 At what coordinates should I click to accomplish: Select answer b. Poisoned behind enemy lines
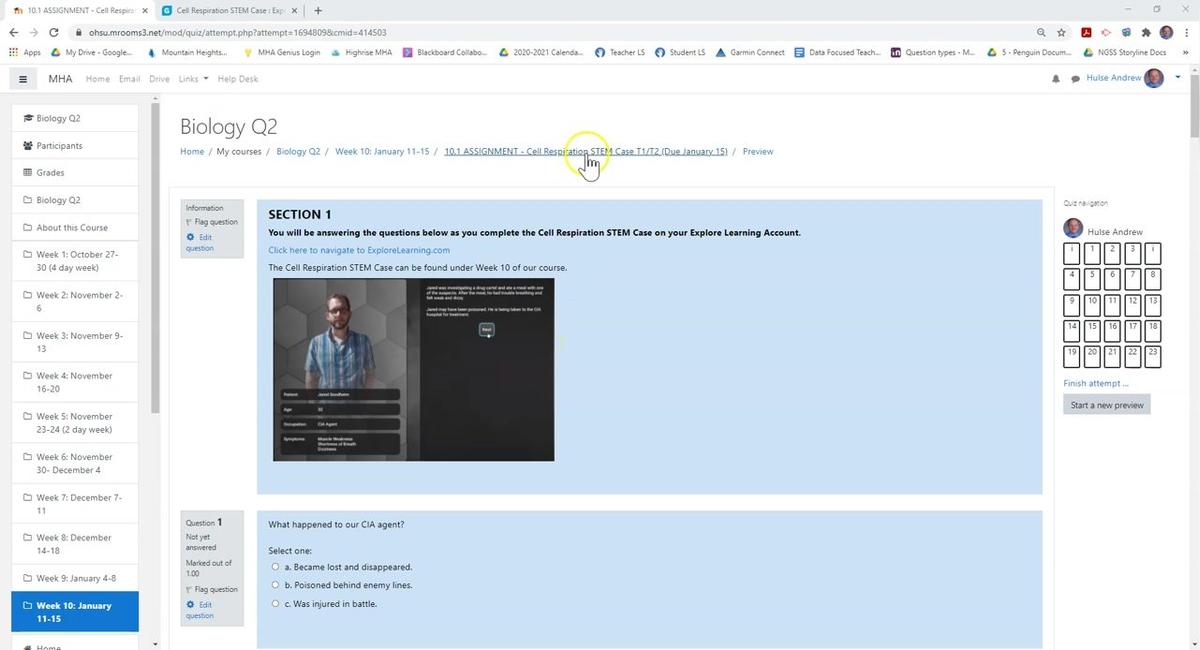coord(277,585)
